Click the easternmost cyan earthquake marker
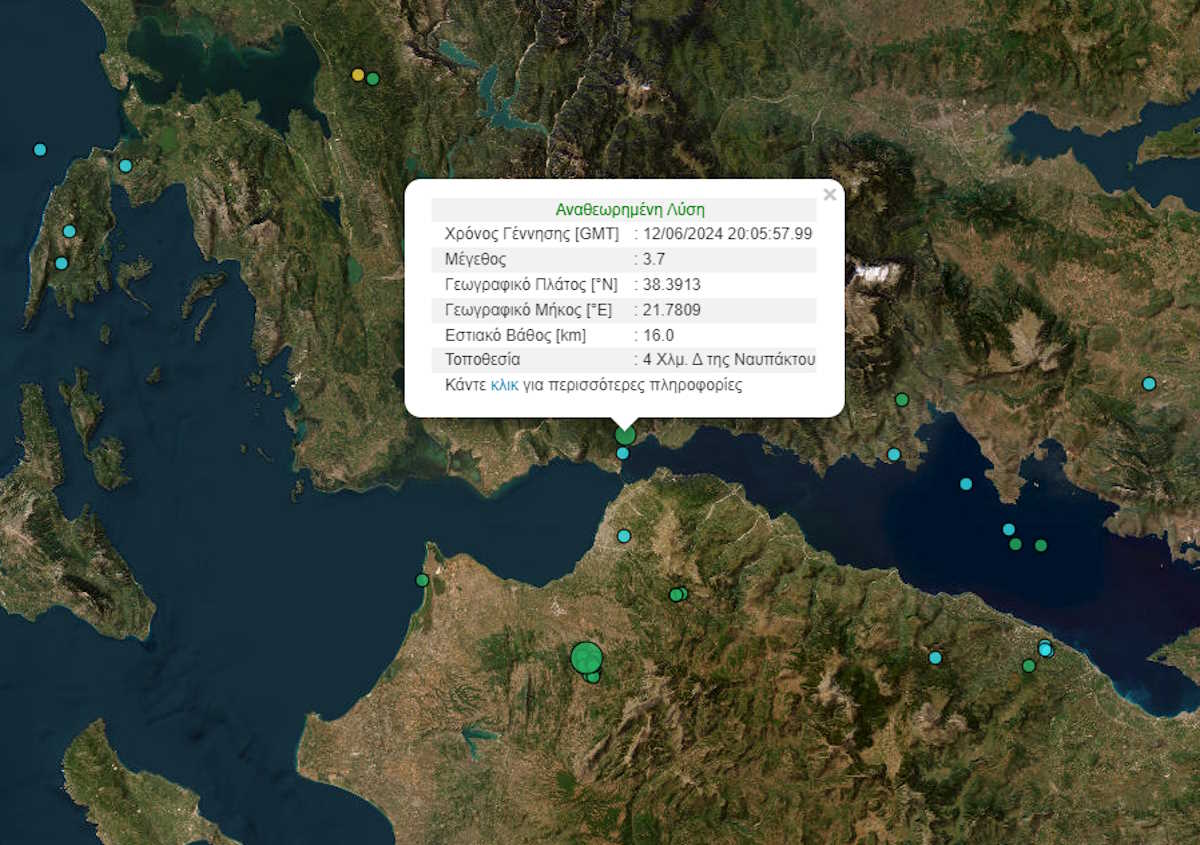Screen dimensions: 1200x845 click(1149, 383)
